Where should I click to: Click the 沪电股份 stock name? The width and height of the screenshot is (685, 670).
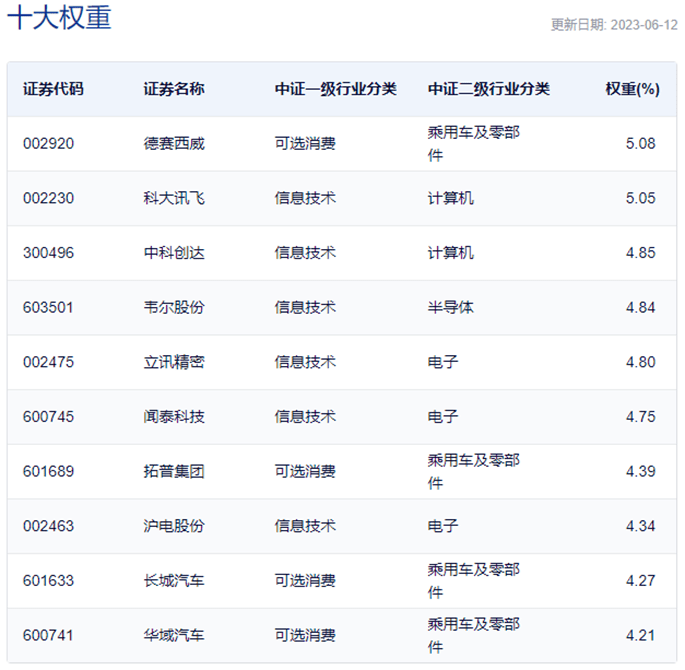coord(174,525)
